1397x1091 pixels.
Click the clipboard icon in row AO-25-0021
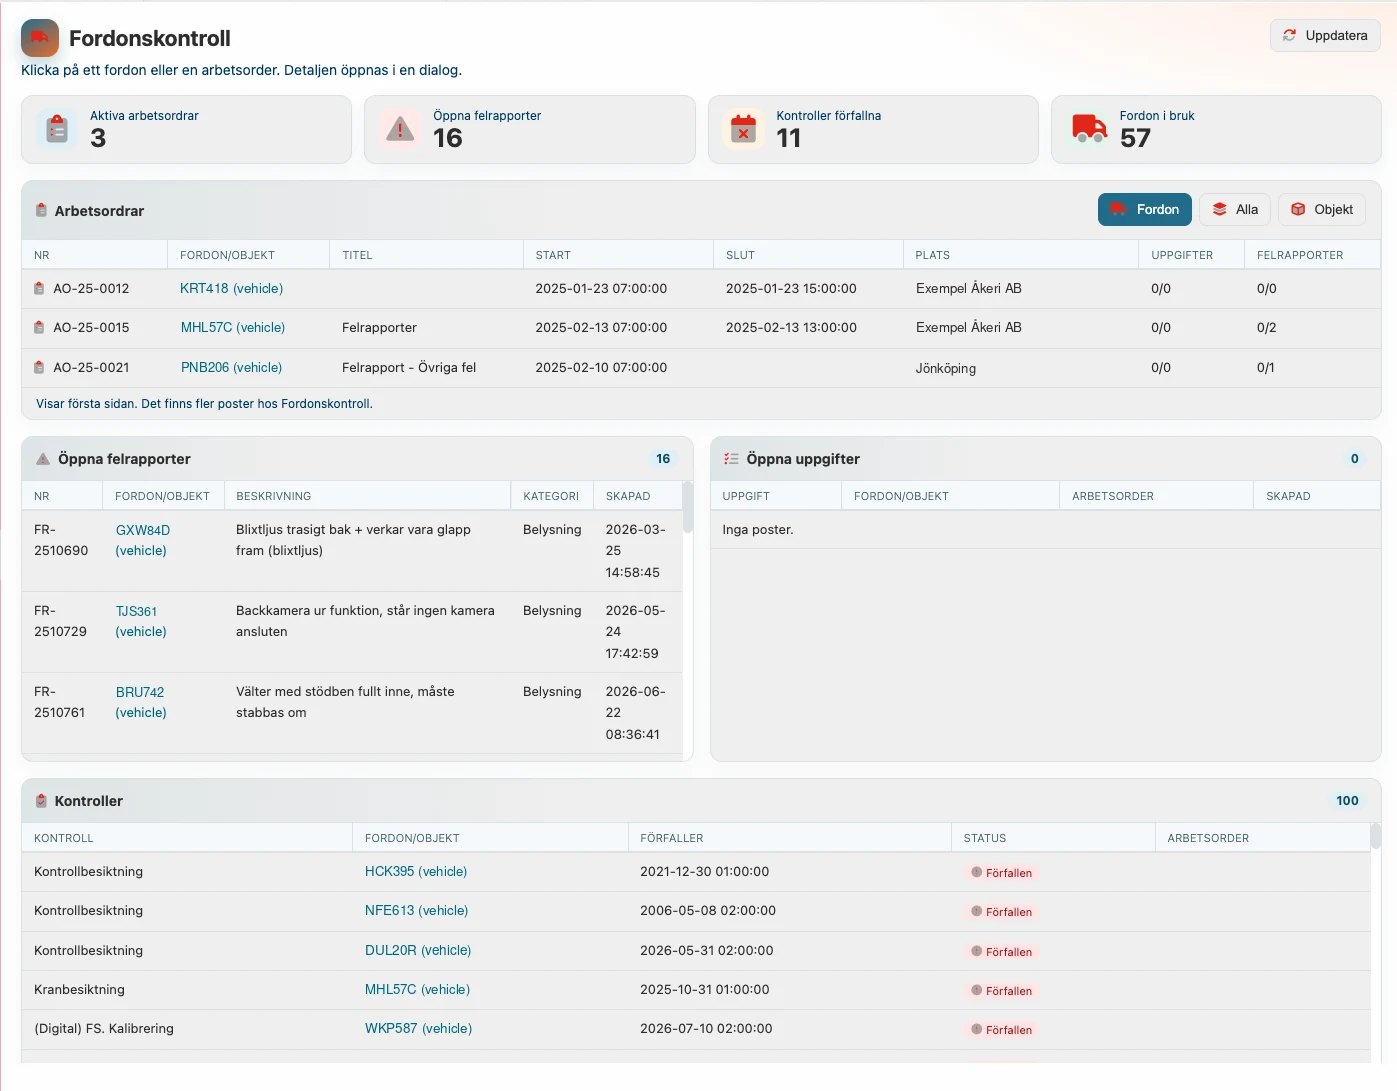39,368
